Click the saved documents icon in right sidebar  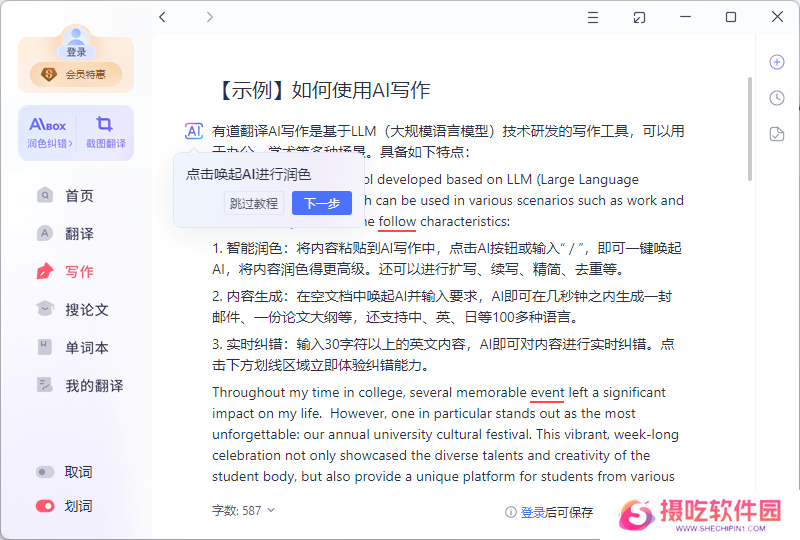[x=777, y=134]
